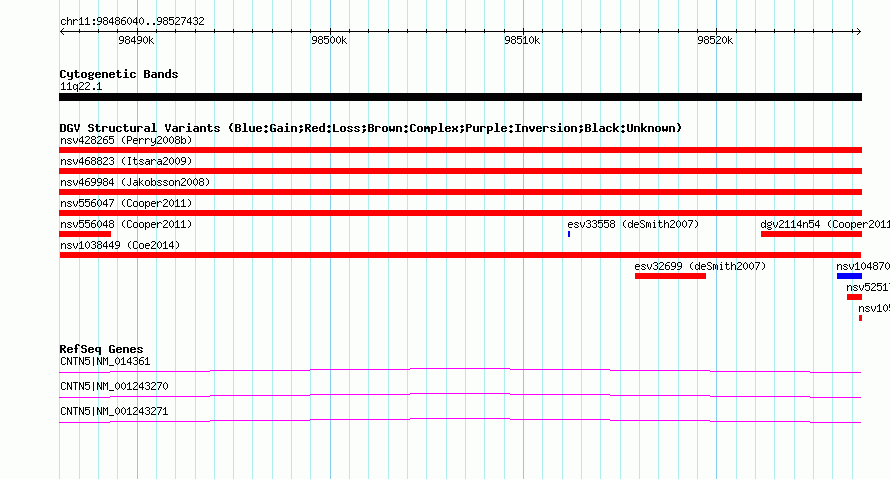Click the red loss bar under esv32699
The height and width of the screenshot is (479, 890).
coord(670,276)
